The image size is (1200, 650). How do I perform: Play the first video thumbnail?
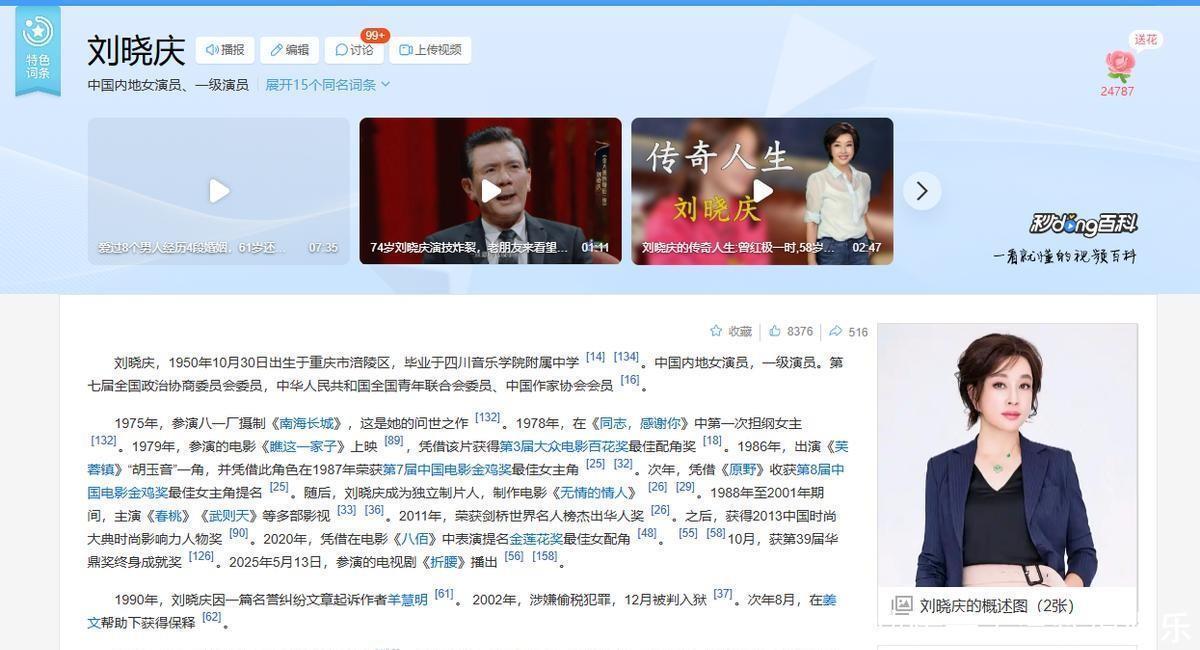point(219,191)
